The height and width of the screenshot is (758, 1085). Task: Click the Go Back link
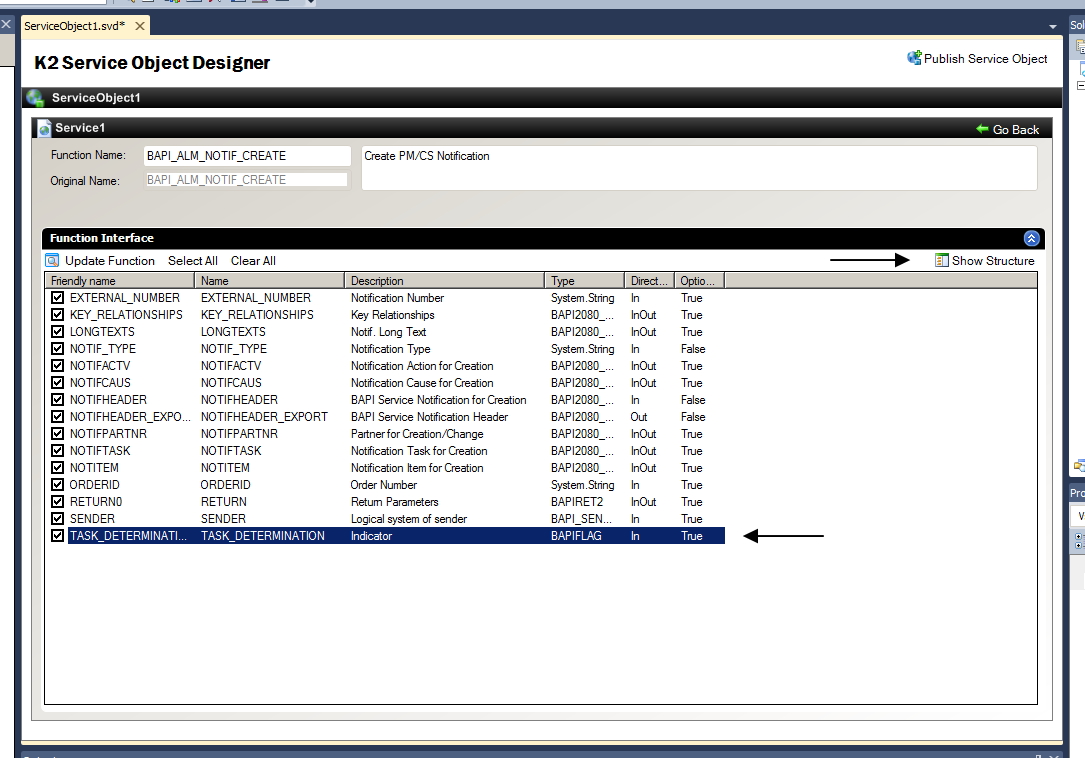click(x=1016, y=129)
